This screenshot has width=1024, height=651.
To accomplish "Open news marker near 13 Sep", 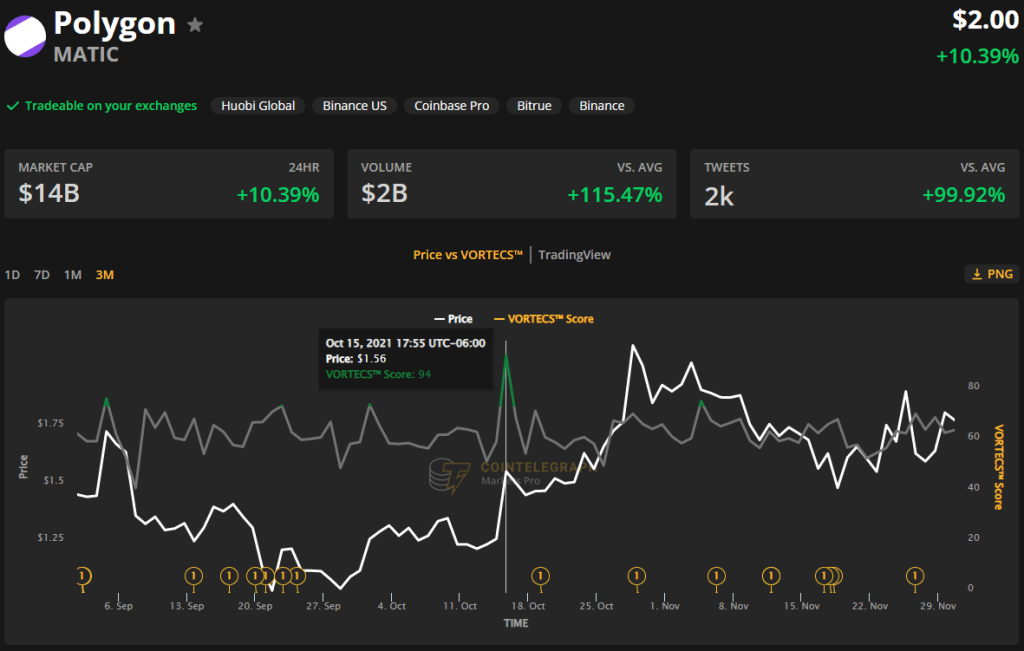I will click(193, 576).
